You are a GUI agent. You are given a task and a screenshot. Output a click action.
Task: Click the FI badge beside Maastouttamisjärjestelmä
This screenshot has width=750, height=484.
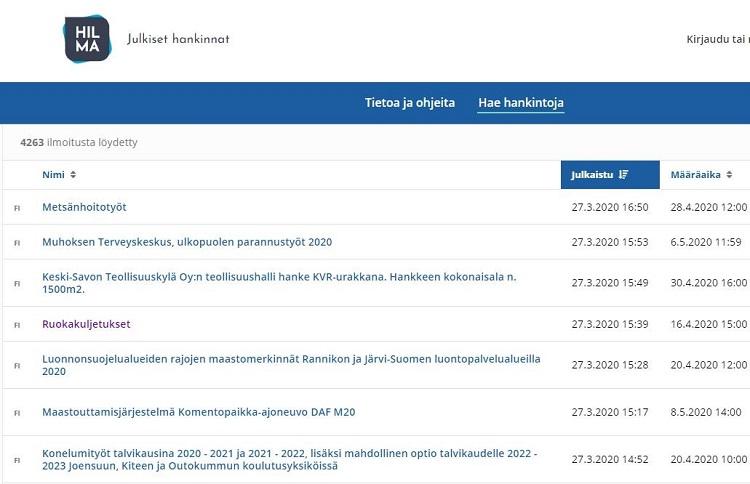click(x=17, y=413)
